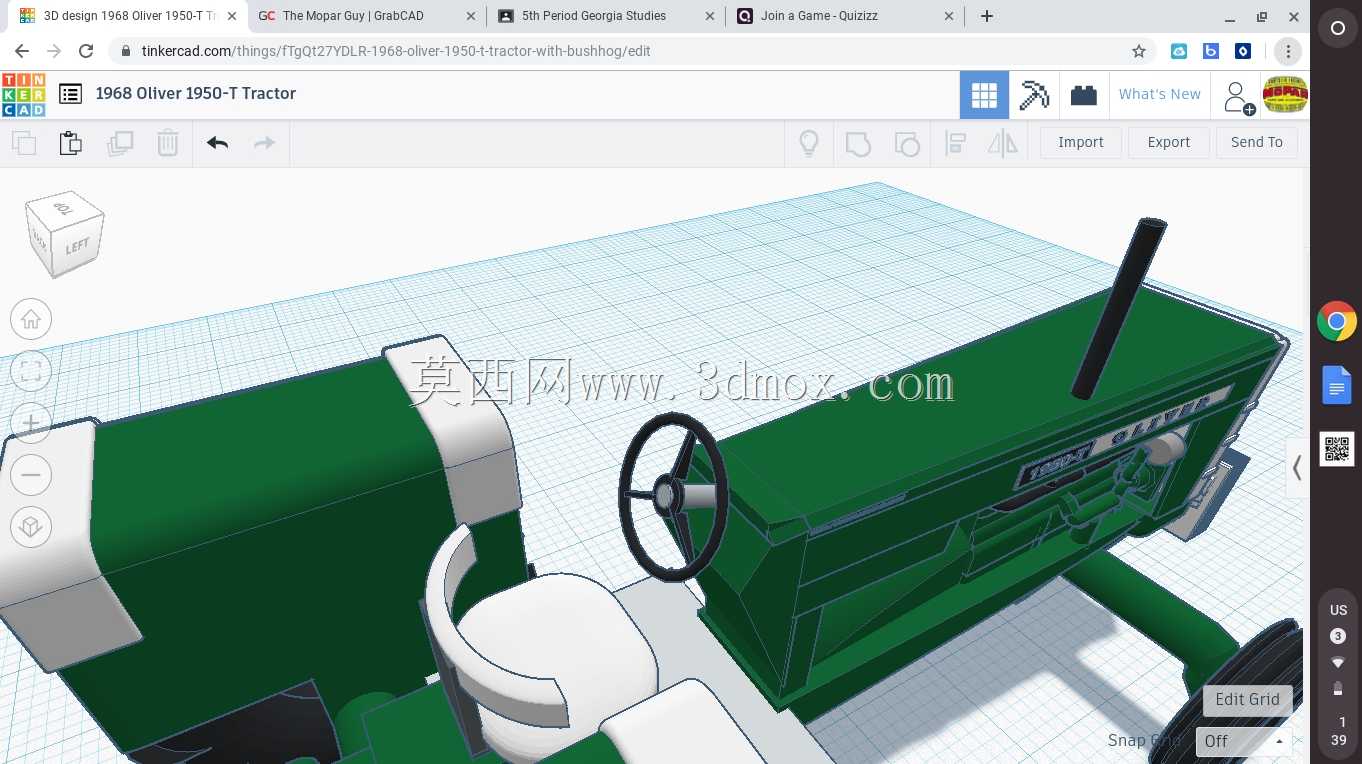Select the Mirror tool
1362x764 pixels.
pos(1002,143)
